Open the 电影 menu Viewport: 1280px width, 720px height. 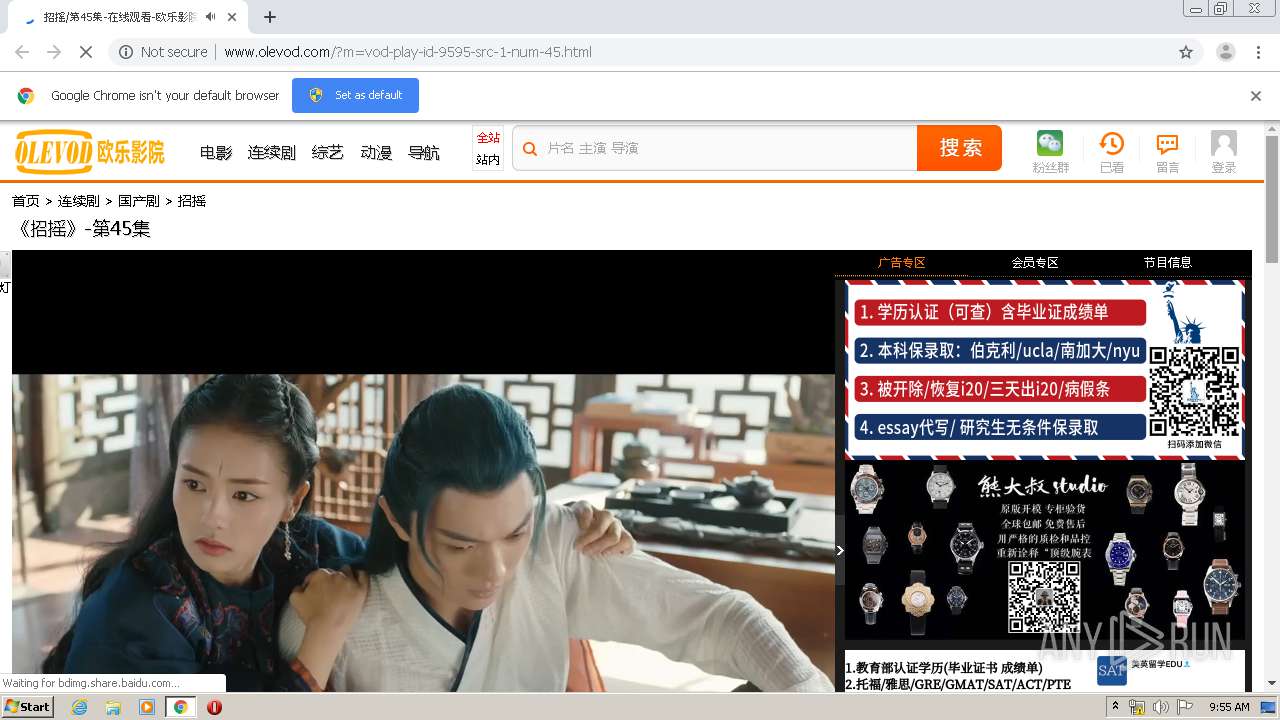[216, 152]
